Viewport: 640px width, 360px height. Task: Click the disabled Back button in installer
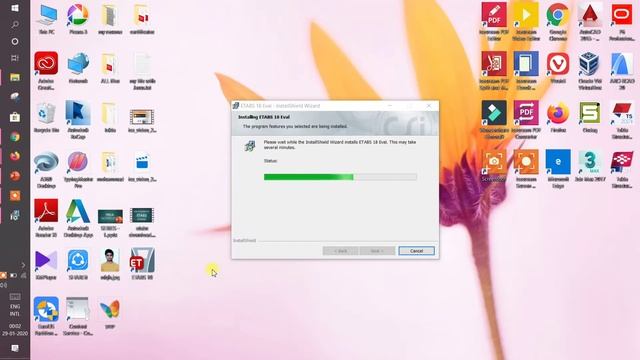tap(340, 251)
